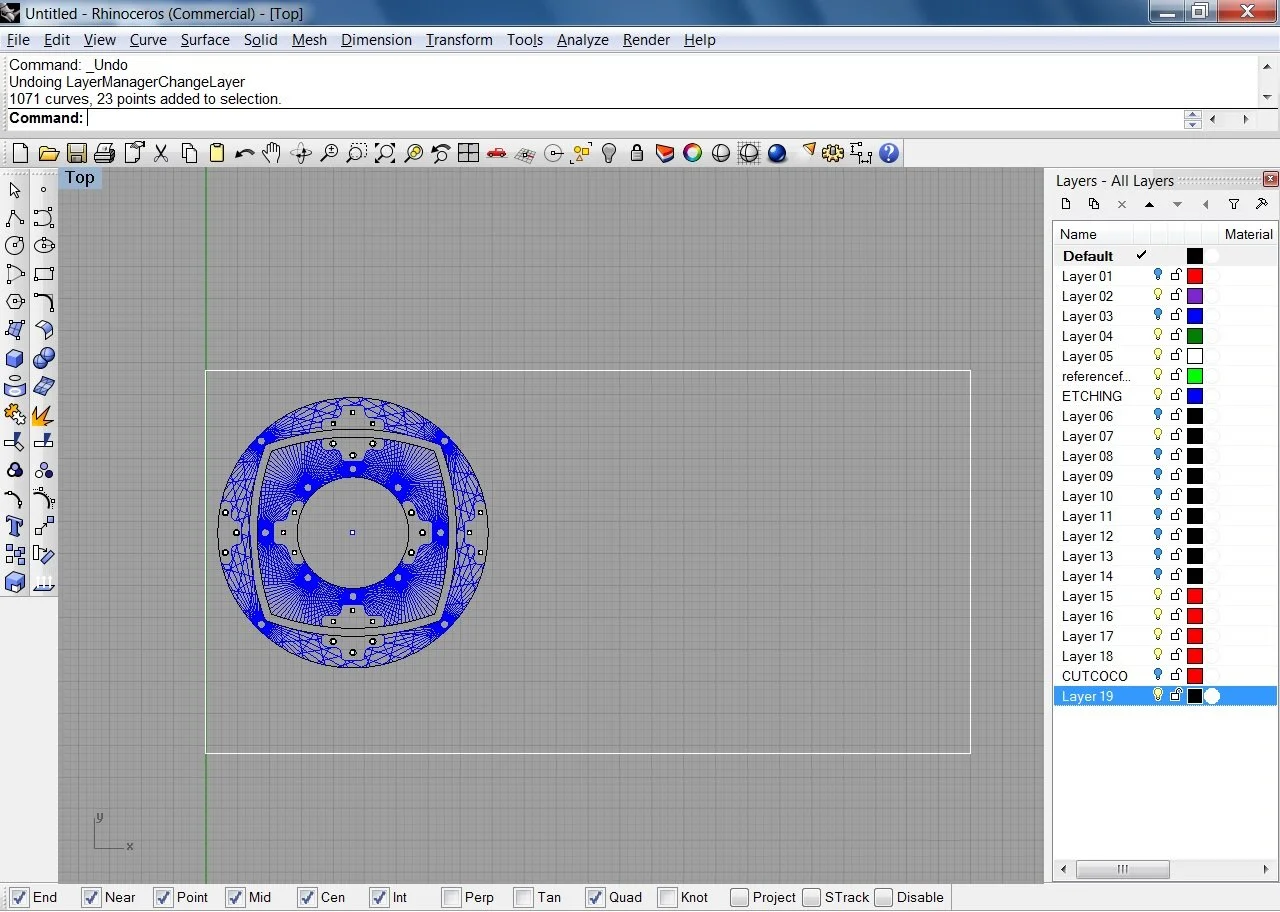The height and width of the screenshot is (912, 1280).
Task: Toggle visibility bulb for Layer 01
Action: tap(1158, 276)
